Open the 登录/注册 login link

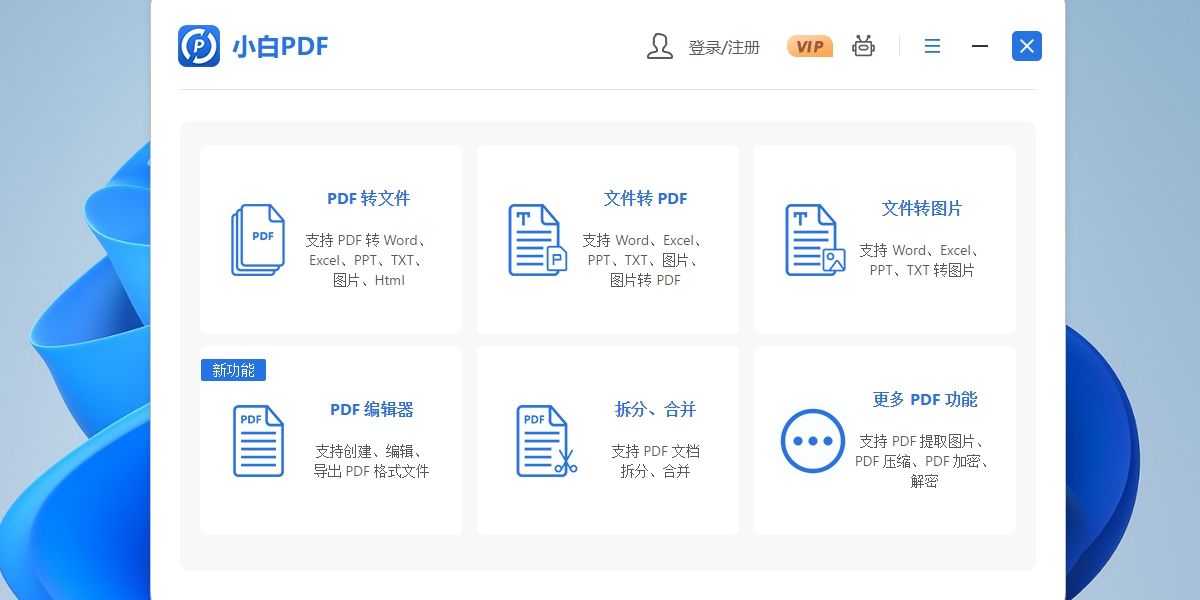tap(724, 47)
